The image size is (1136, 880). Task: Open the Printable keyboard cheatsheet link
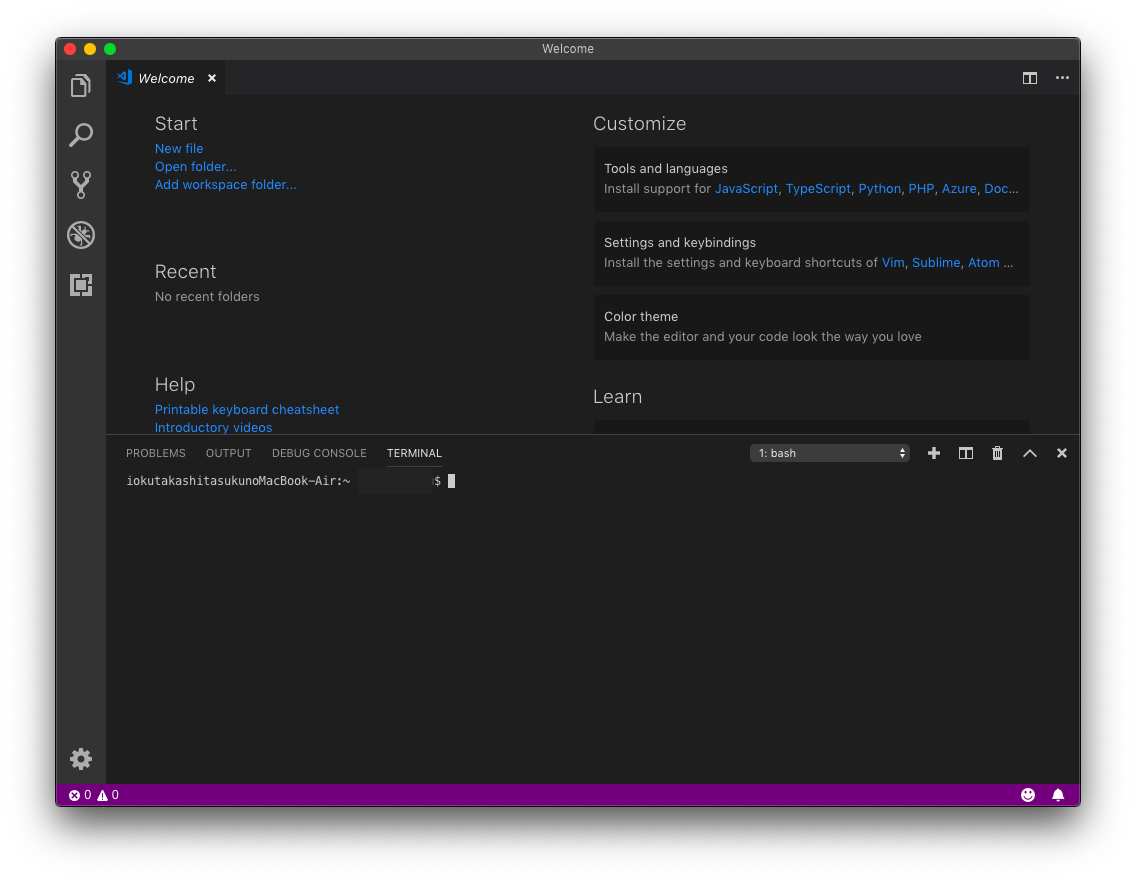pyautogui.click(x=247, y=409)
